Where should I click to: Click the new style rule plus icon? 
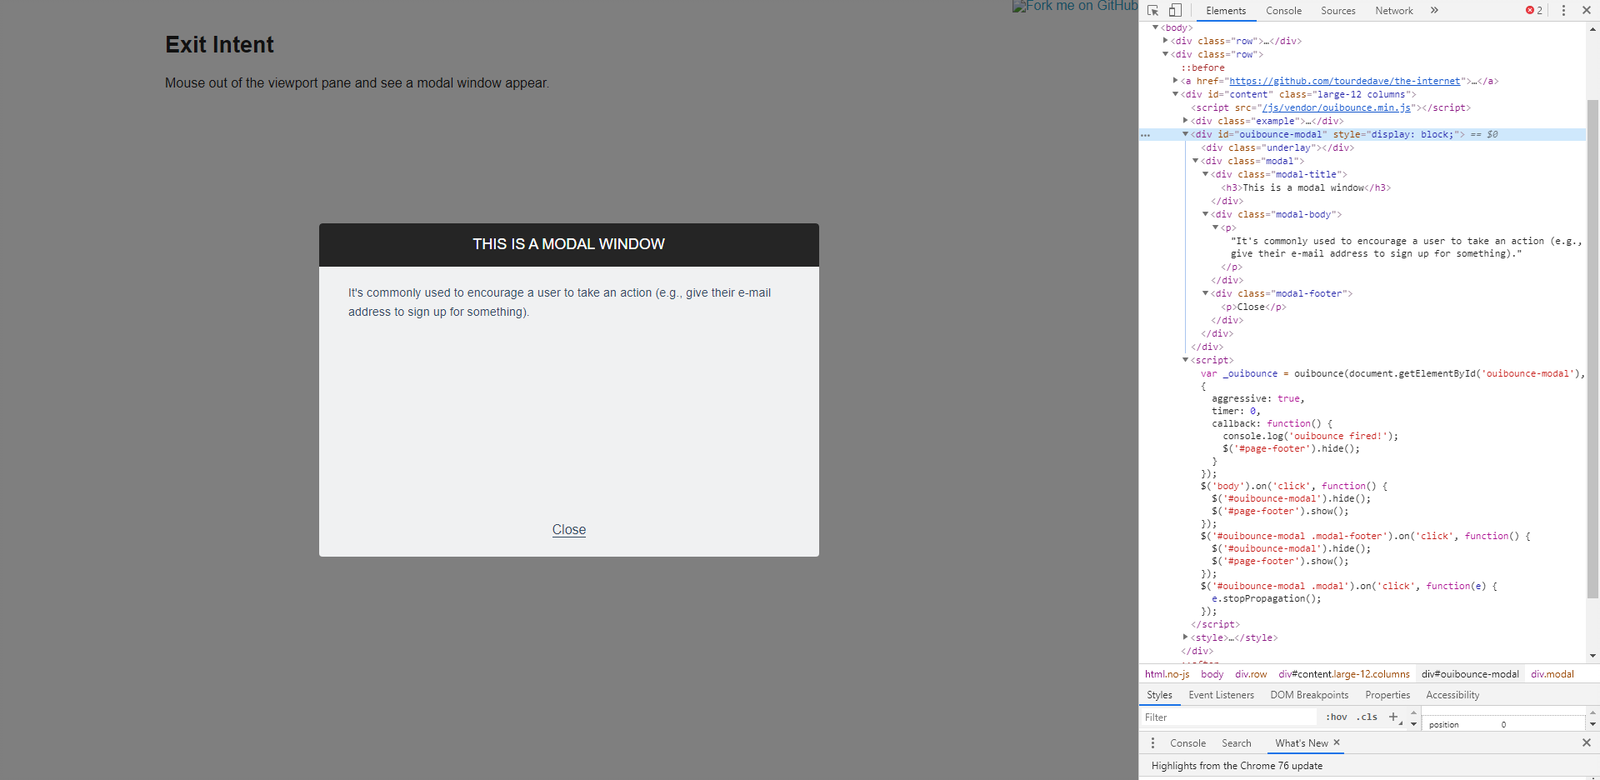click(x=1393, y=717)
